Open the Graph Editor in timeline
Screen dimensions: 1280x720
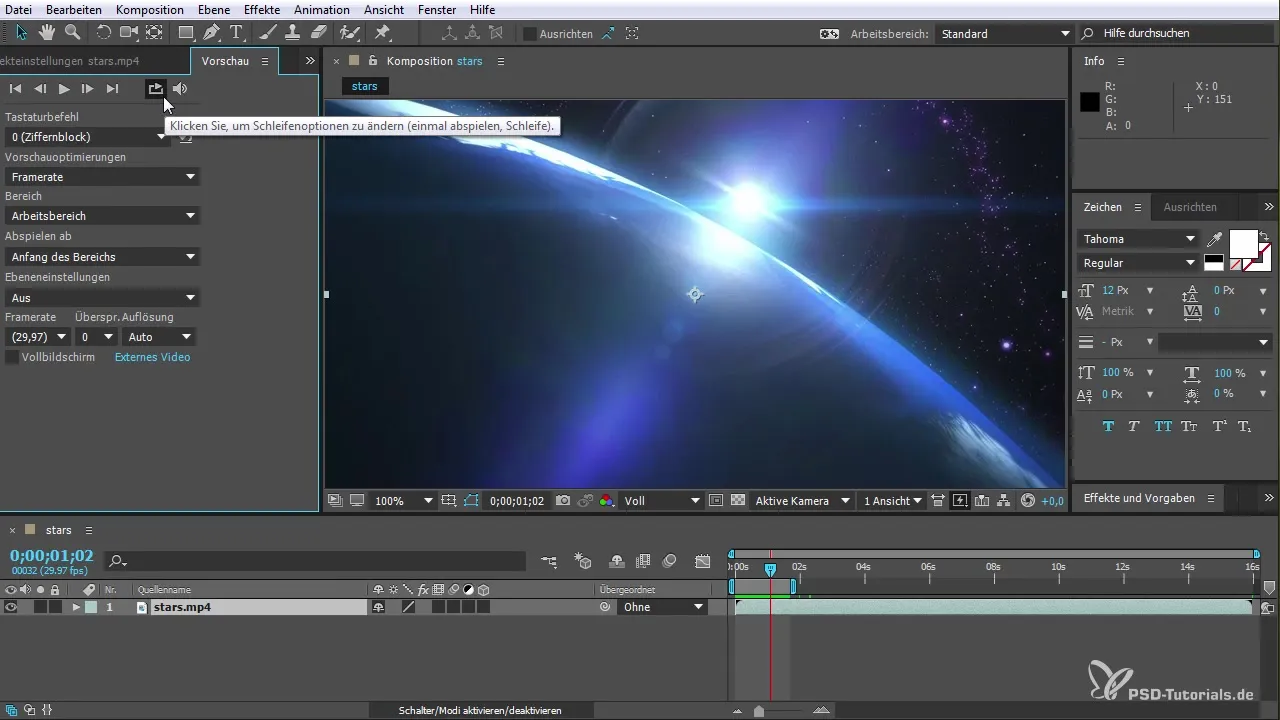click(703, 562)
